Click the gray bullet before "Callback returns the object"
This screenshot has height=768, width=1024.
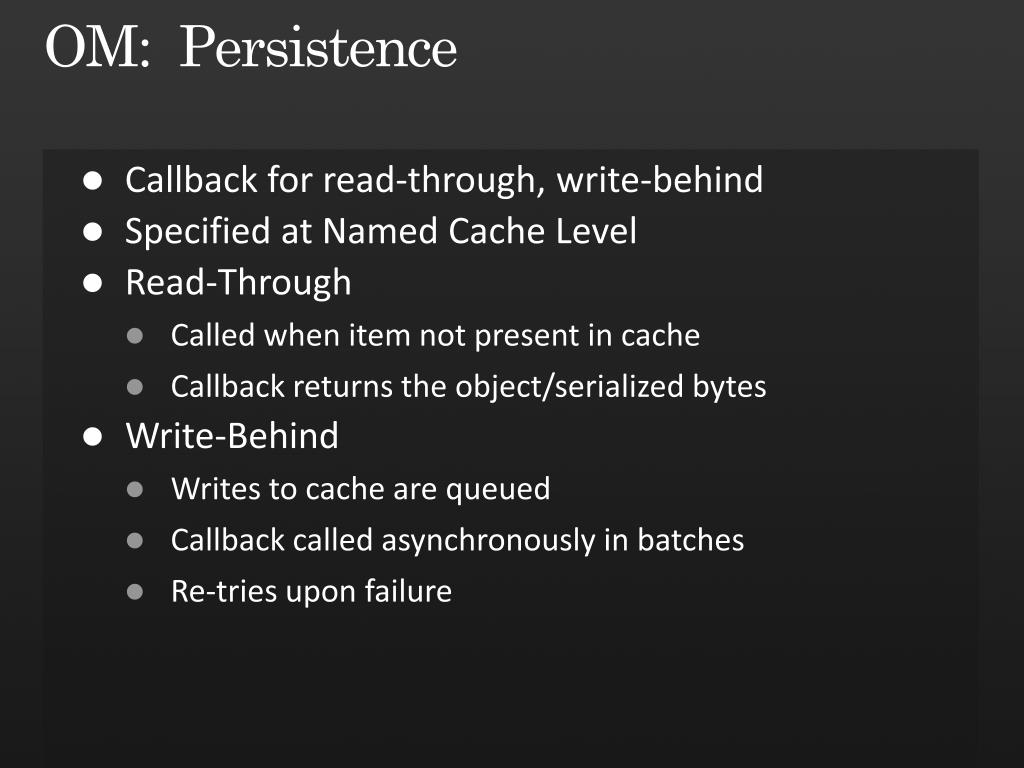pos(135,387)
